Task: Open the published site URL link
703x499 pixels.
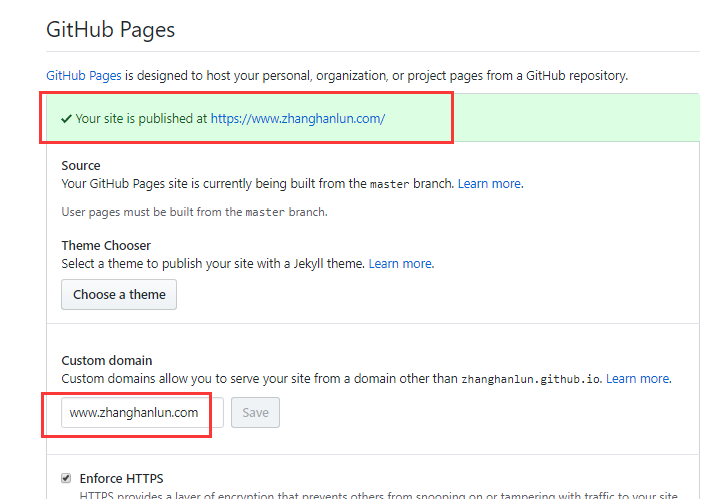Action: pos(297,118)
